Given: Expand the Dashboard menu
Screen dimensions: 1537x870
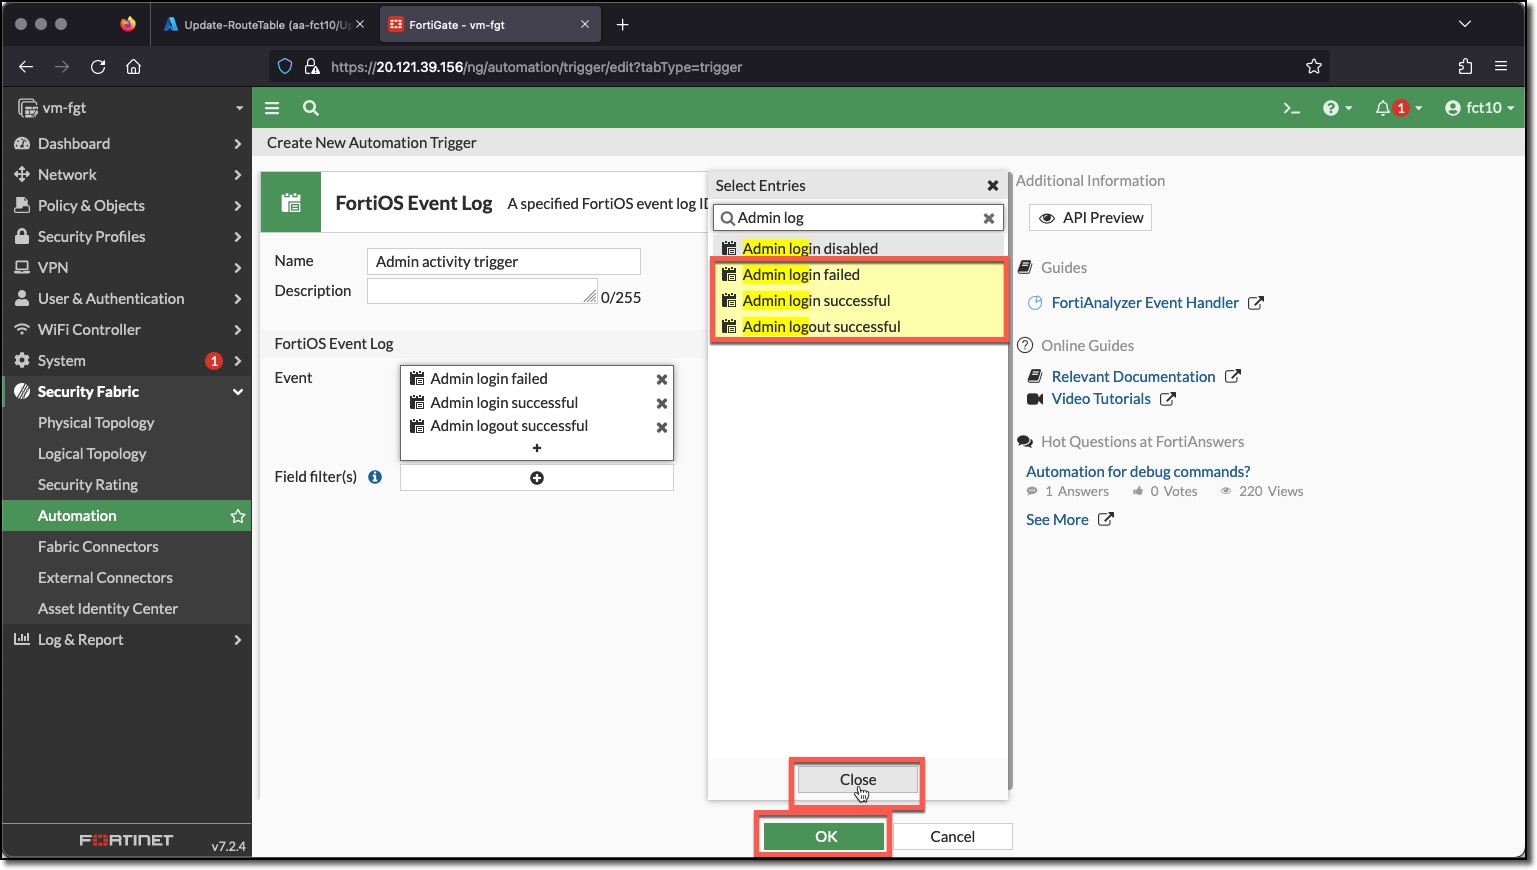Looking at the screenshot, I should (126, 144).
